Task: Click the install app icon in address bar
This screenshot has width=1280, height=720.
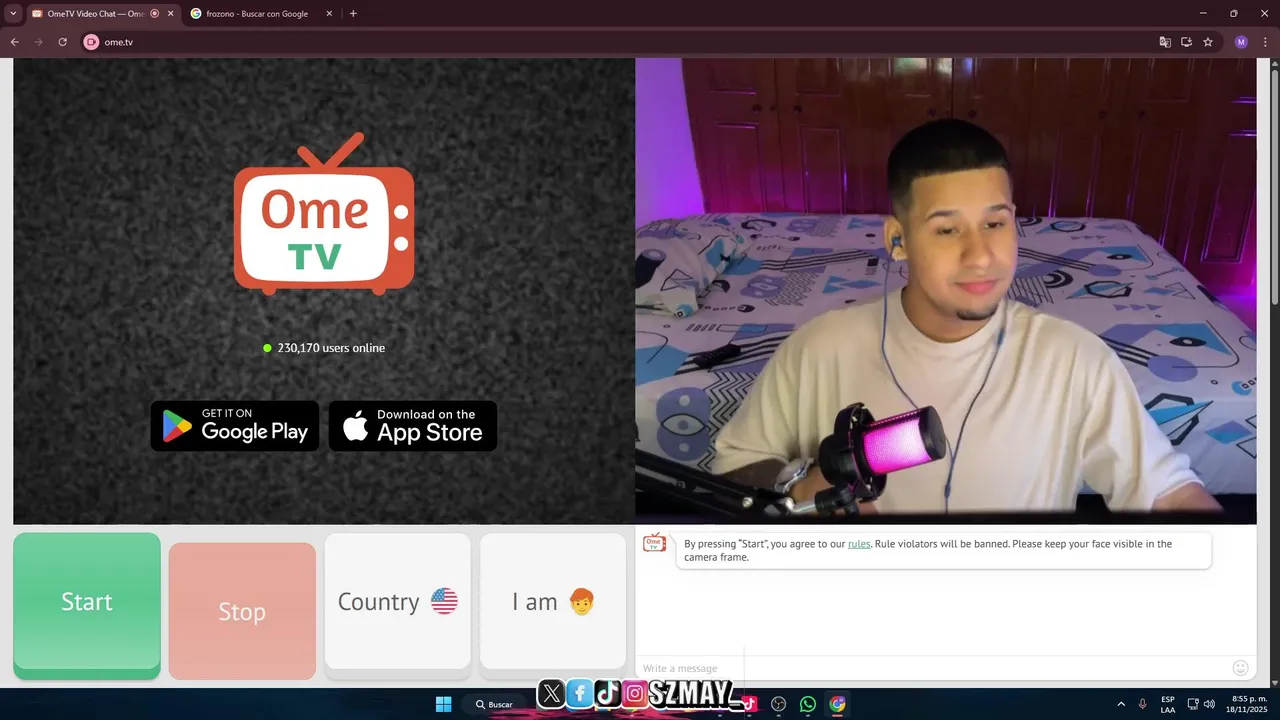Action: point(1186,42)
